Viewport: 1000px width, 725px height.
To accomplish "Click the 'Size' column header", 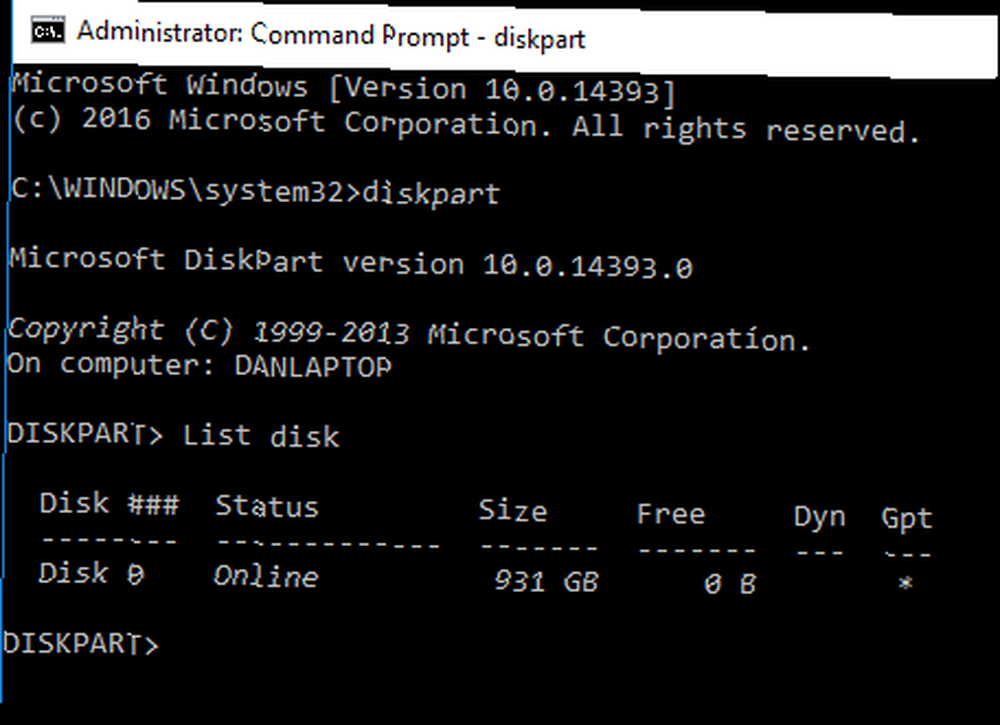I will click(x=513, y=511).
